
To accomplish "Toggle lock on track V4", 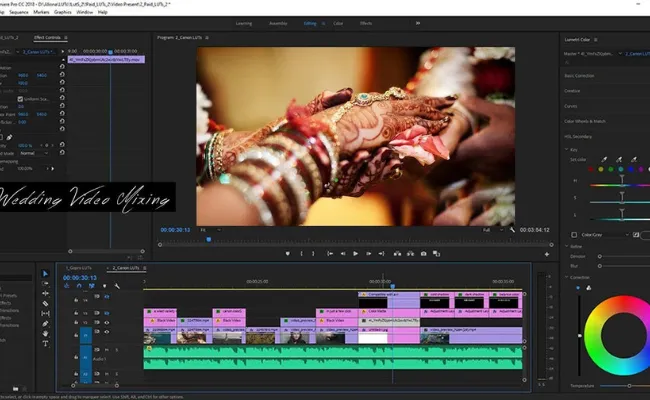I will pyautogui.click(x=76, y=300).
